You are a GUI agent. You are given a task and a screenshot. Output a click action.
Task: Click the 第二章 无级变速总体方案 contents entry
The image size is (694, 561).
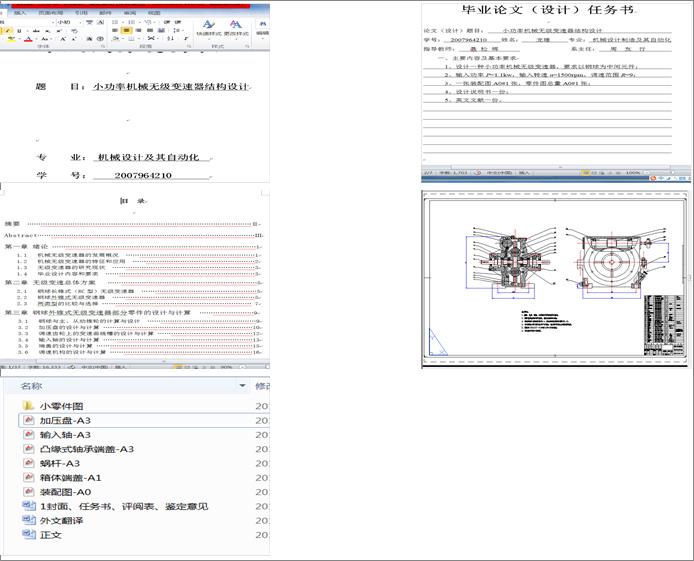(133, 282)
